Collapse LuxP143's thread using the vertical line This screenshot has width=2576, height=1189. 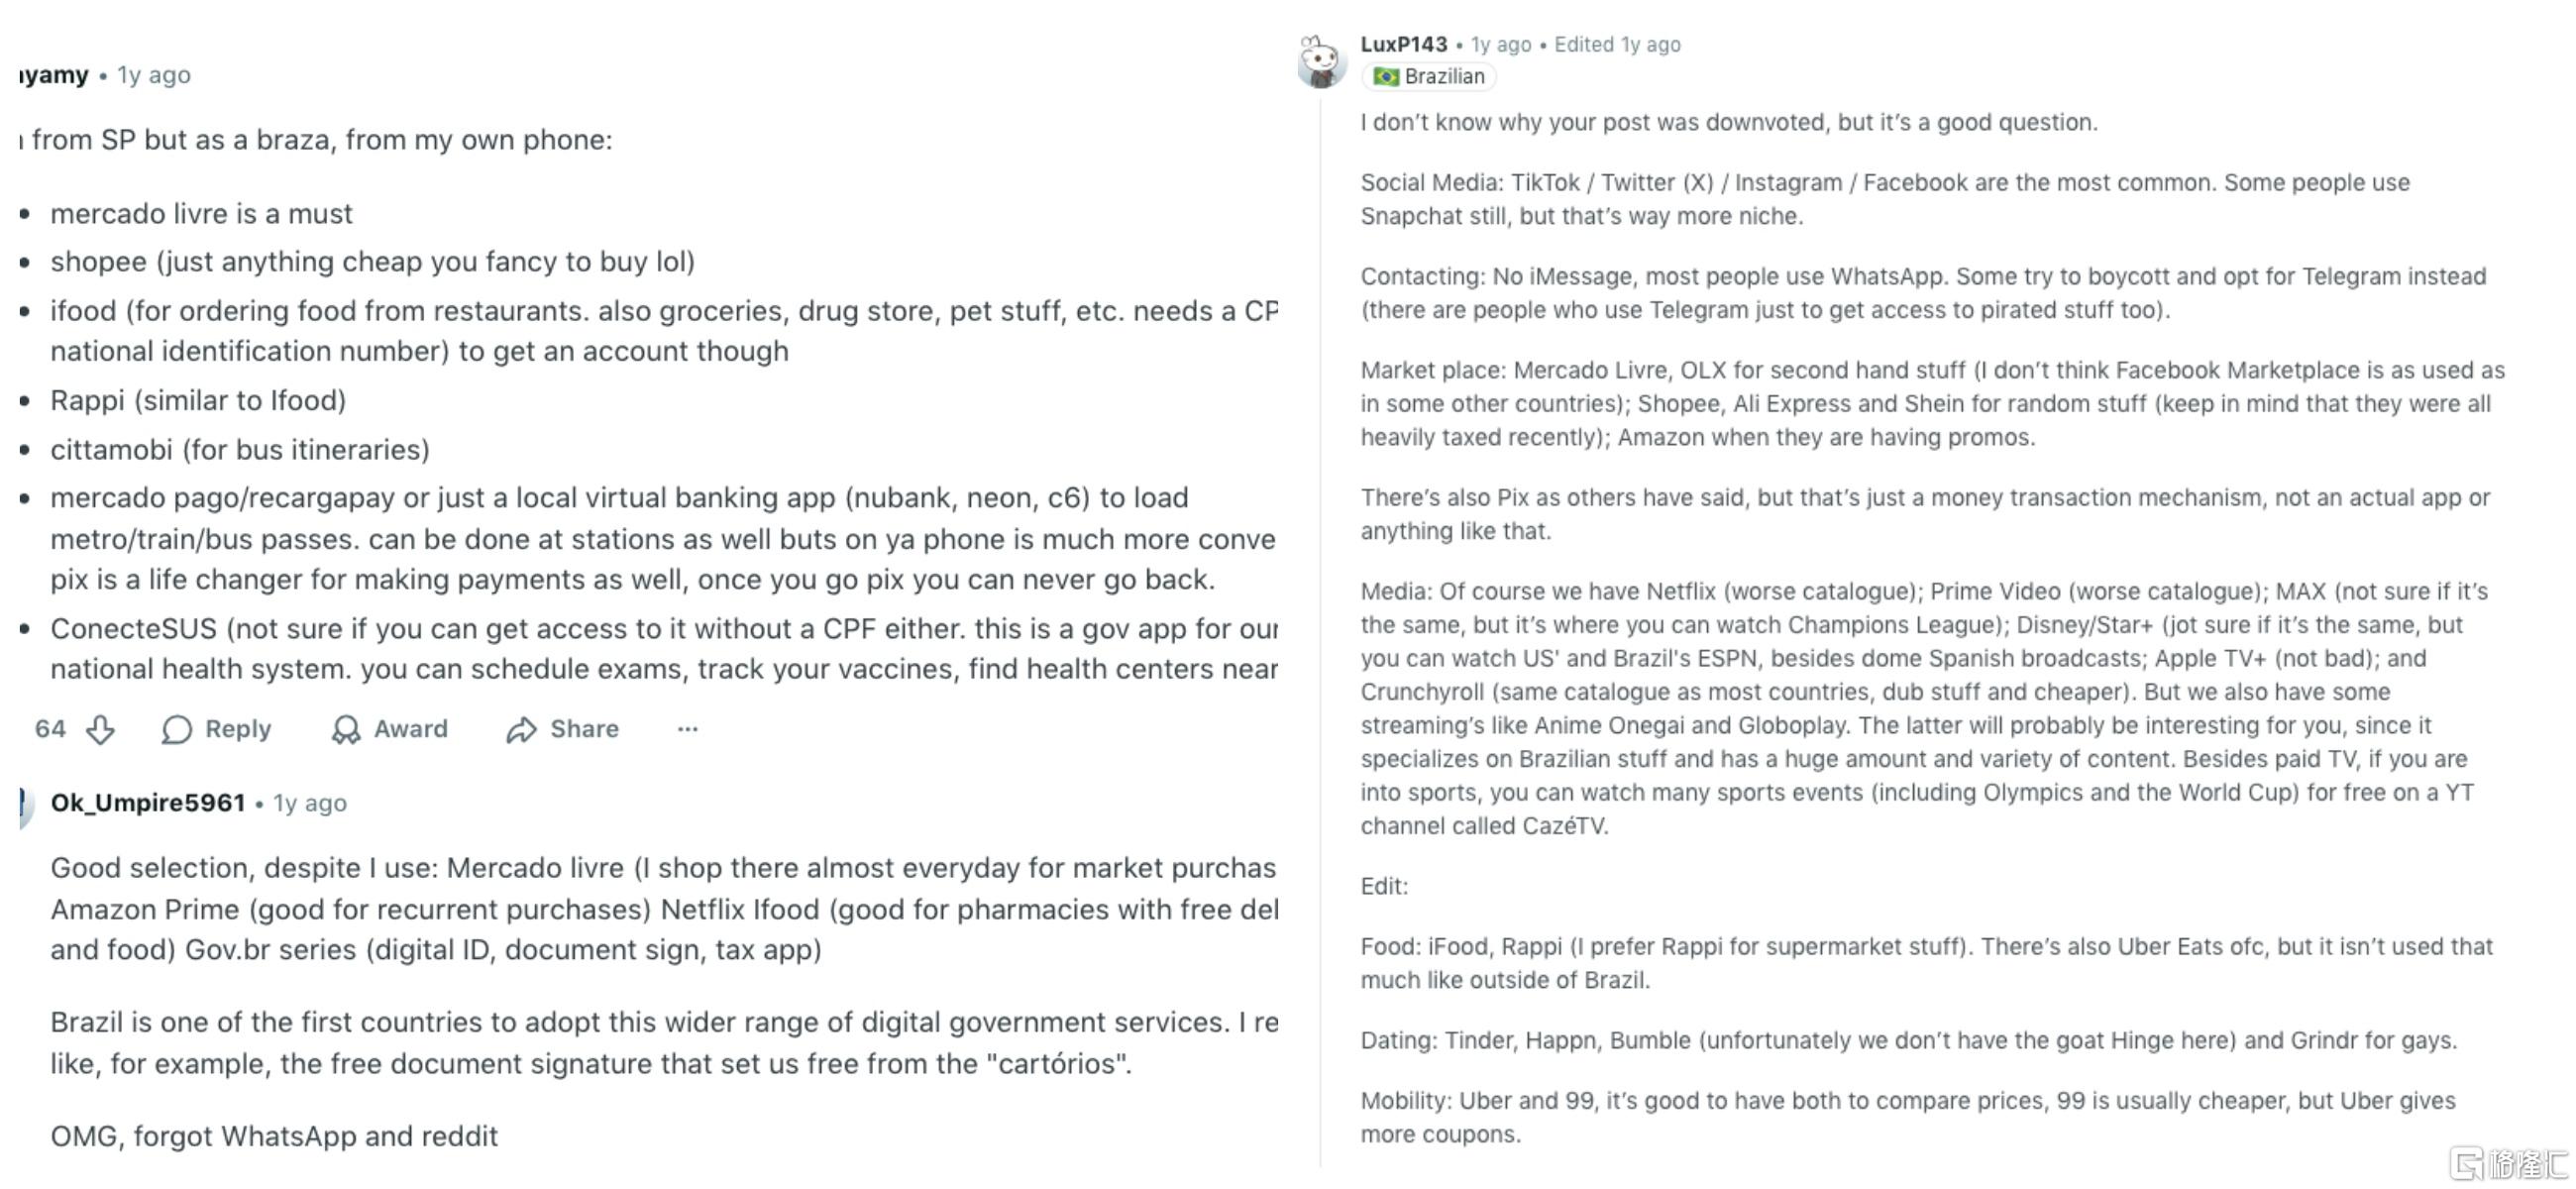(1320, 600)
